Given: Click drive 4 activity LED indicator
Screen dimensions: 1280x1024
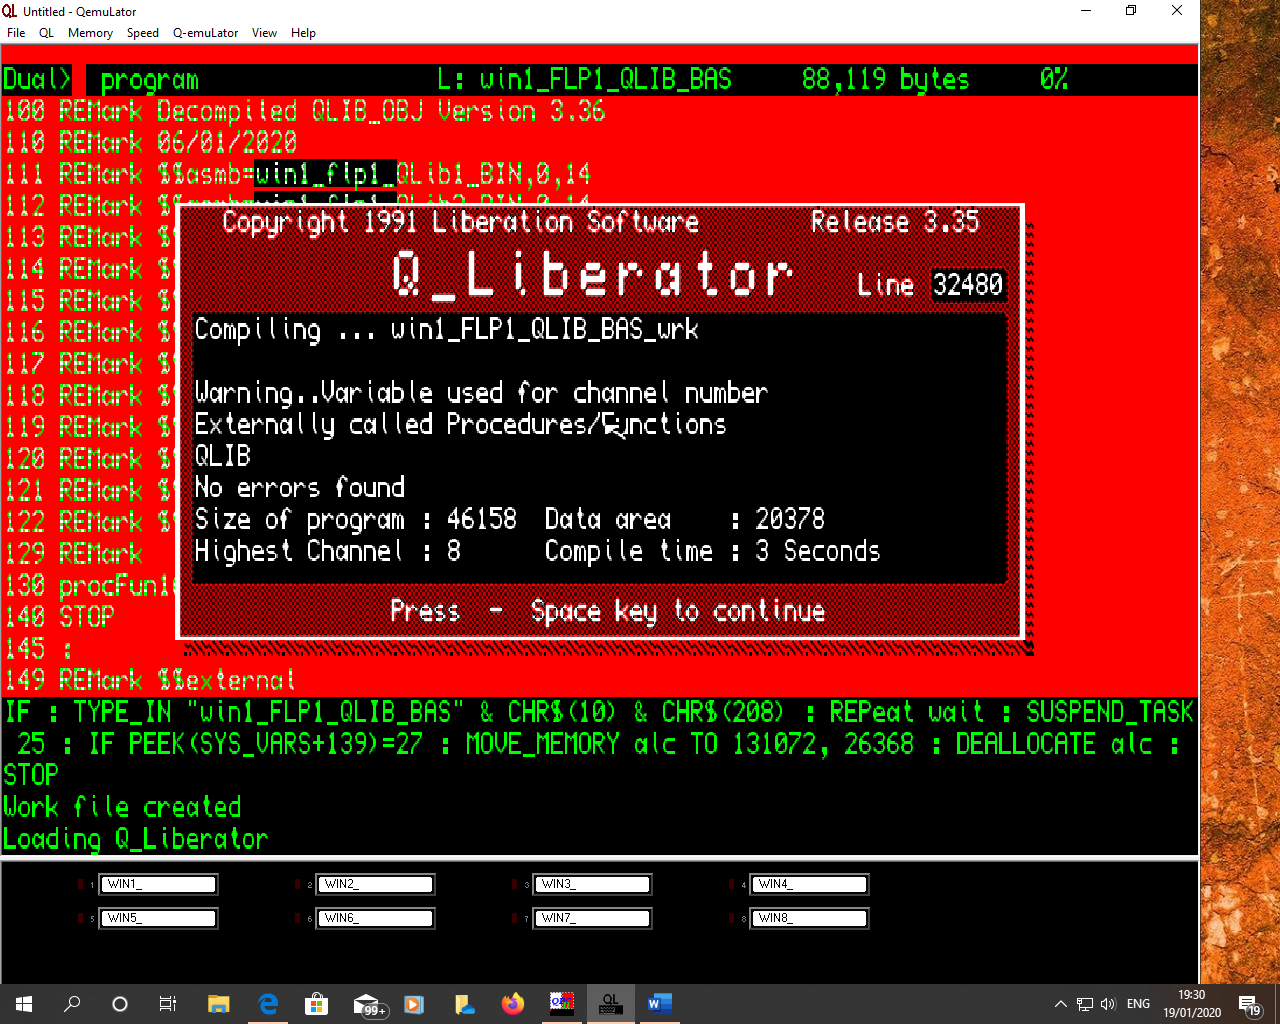Looking at the screenshot, I should (x=732, y=884).
